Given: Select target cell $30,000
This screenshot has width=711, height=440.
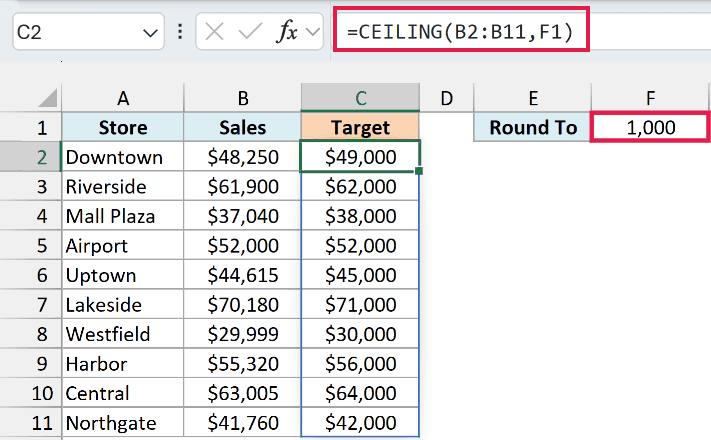Looking at the screenshot, I should 360,333.
